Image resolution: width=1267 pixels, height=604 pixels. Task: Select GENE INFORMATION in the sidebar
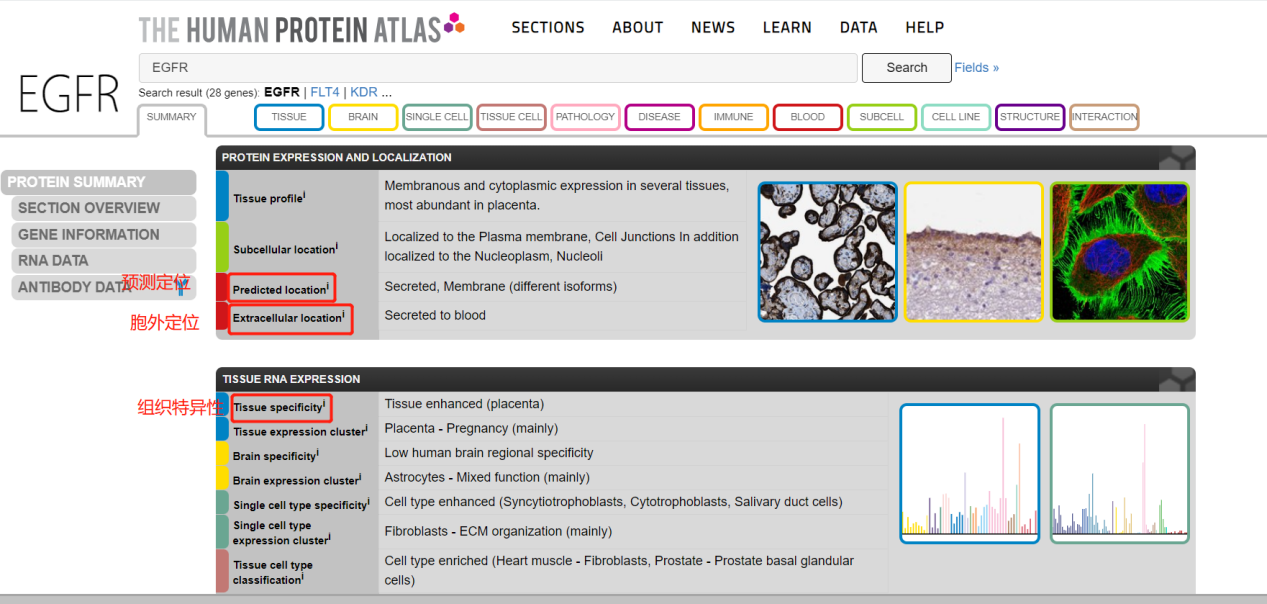tap(89, 235)
